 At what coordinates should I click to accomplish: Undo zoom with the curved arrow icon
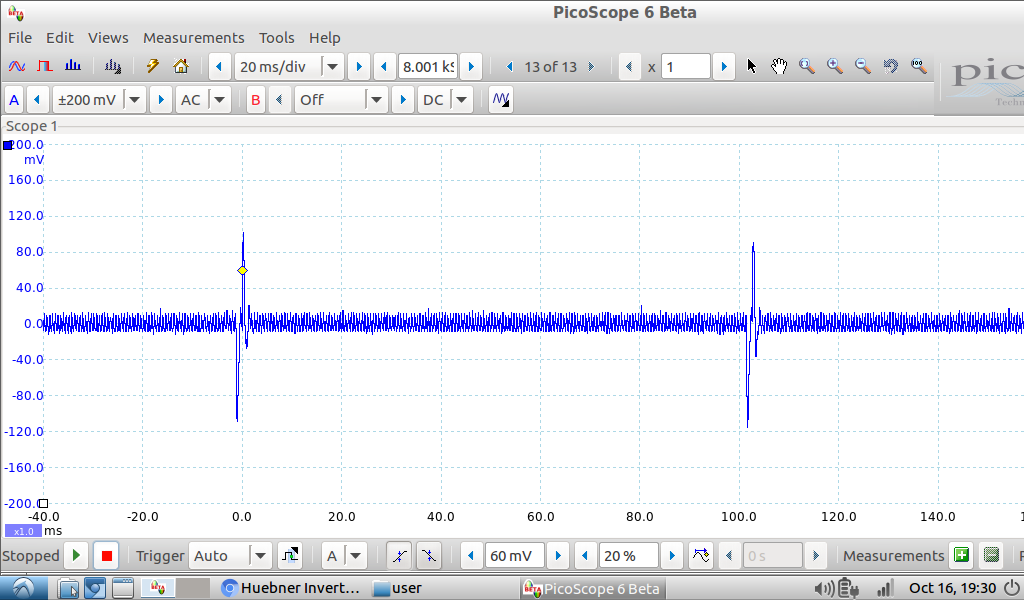point(890,67)
